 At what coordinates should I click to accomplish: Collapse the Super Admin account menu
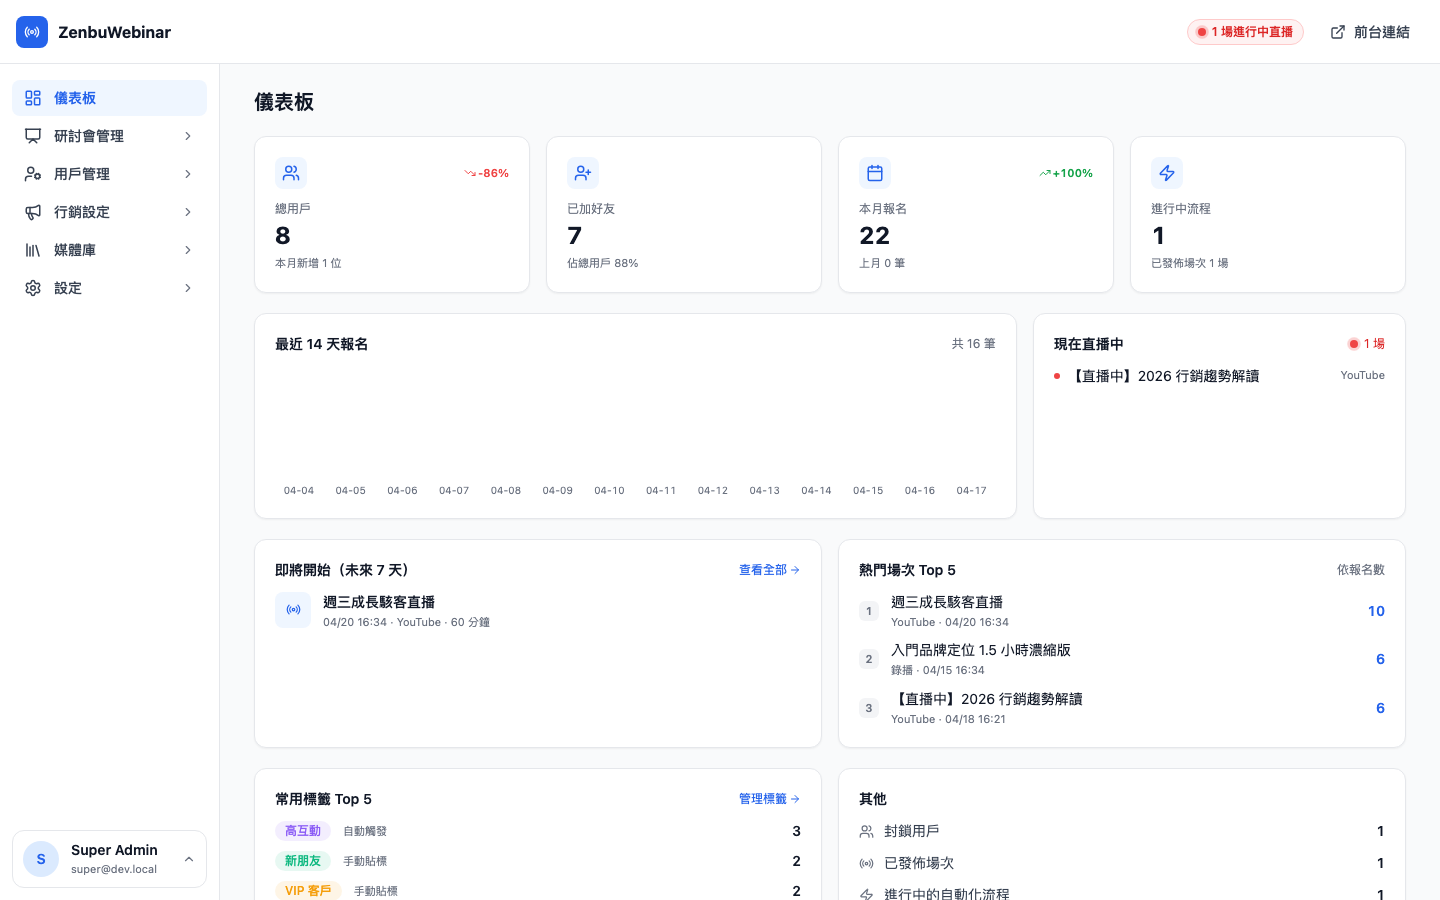188,859
